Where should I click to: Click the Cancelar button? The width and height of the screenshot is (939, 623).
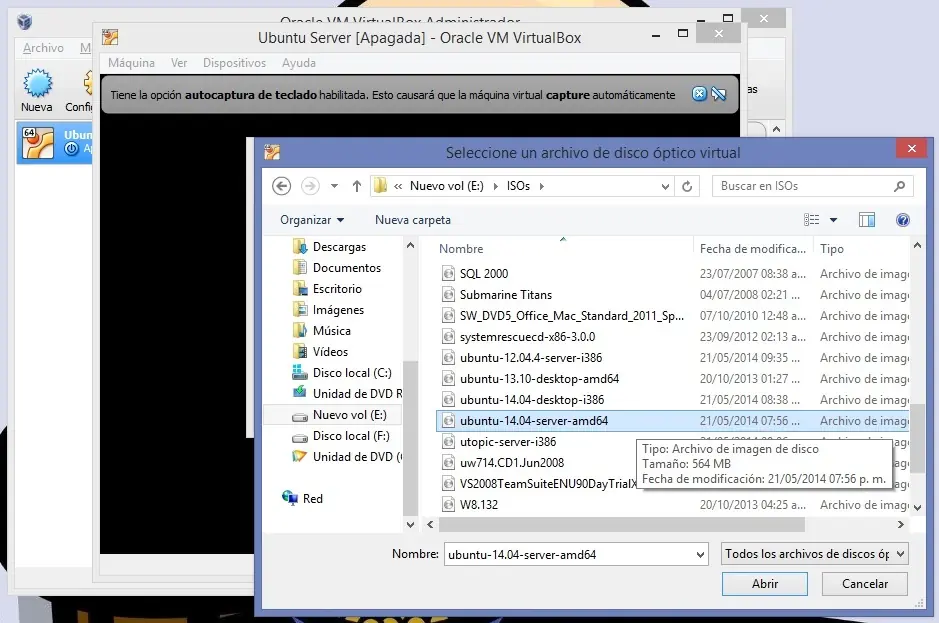(x=865, y=584)
